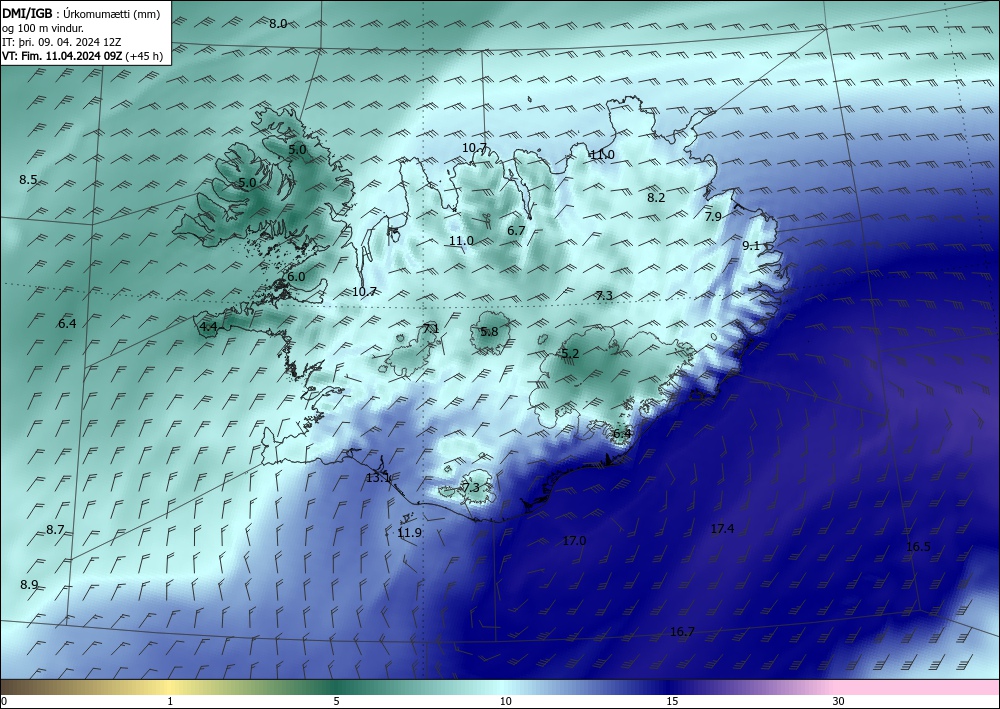Select the 'VT: Fim. 11.04.2024 09Z' valid time
Image resolution: width=1000 pixels, height=709 pixels.
click(x=62, y=56)
